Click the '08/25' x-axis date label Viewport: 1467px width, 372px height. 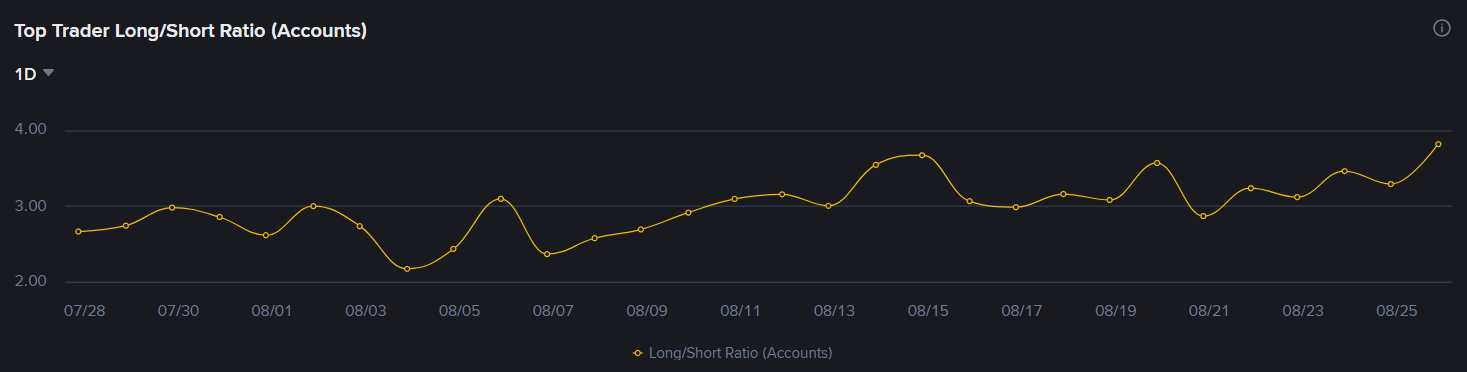[x=1397, y=311]
